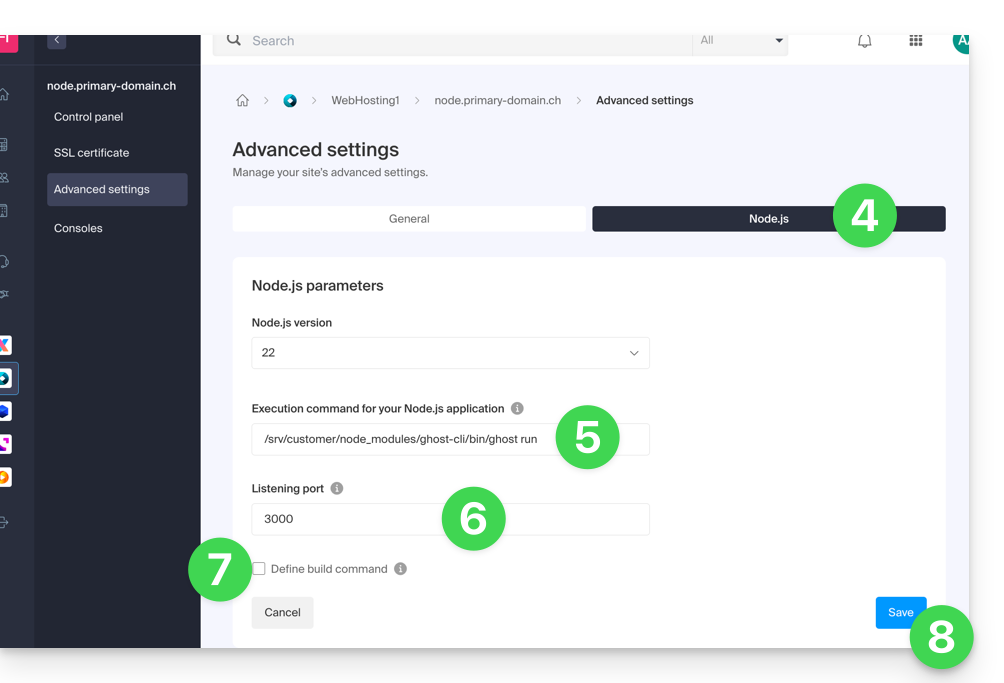Screen dimensions: 1004x683
Task: Click the Advanced settings page title
Action: click(x=316, y=149)
